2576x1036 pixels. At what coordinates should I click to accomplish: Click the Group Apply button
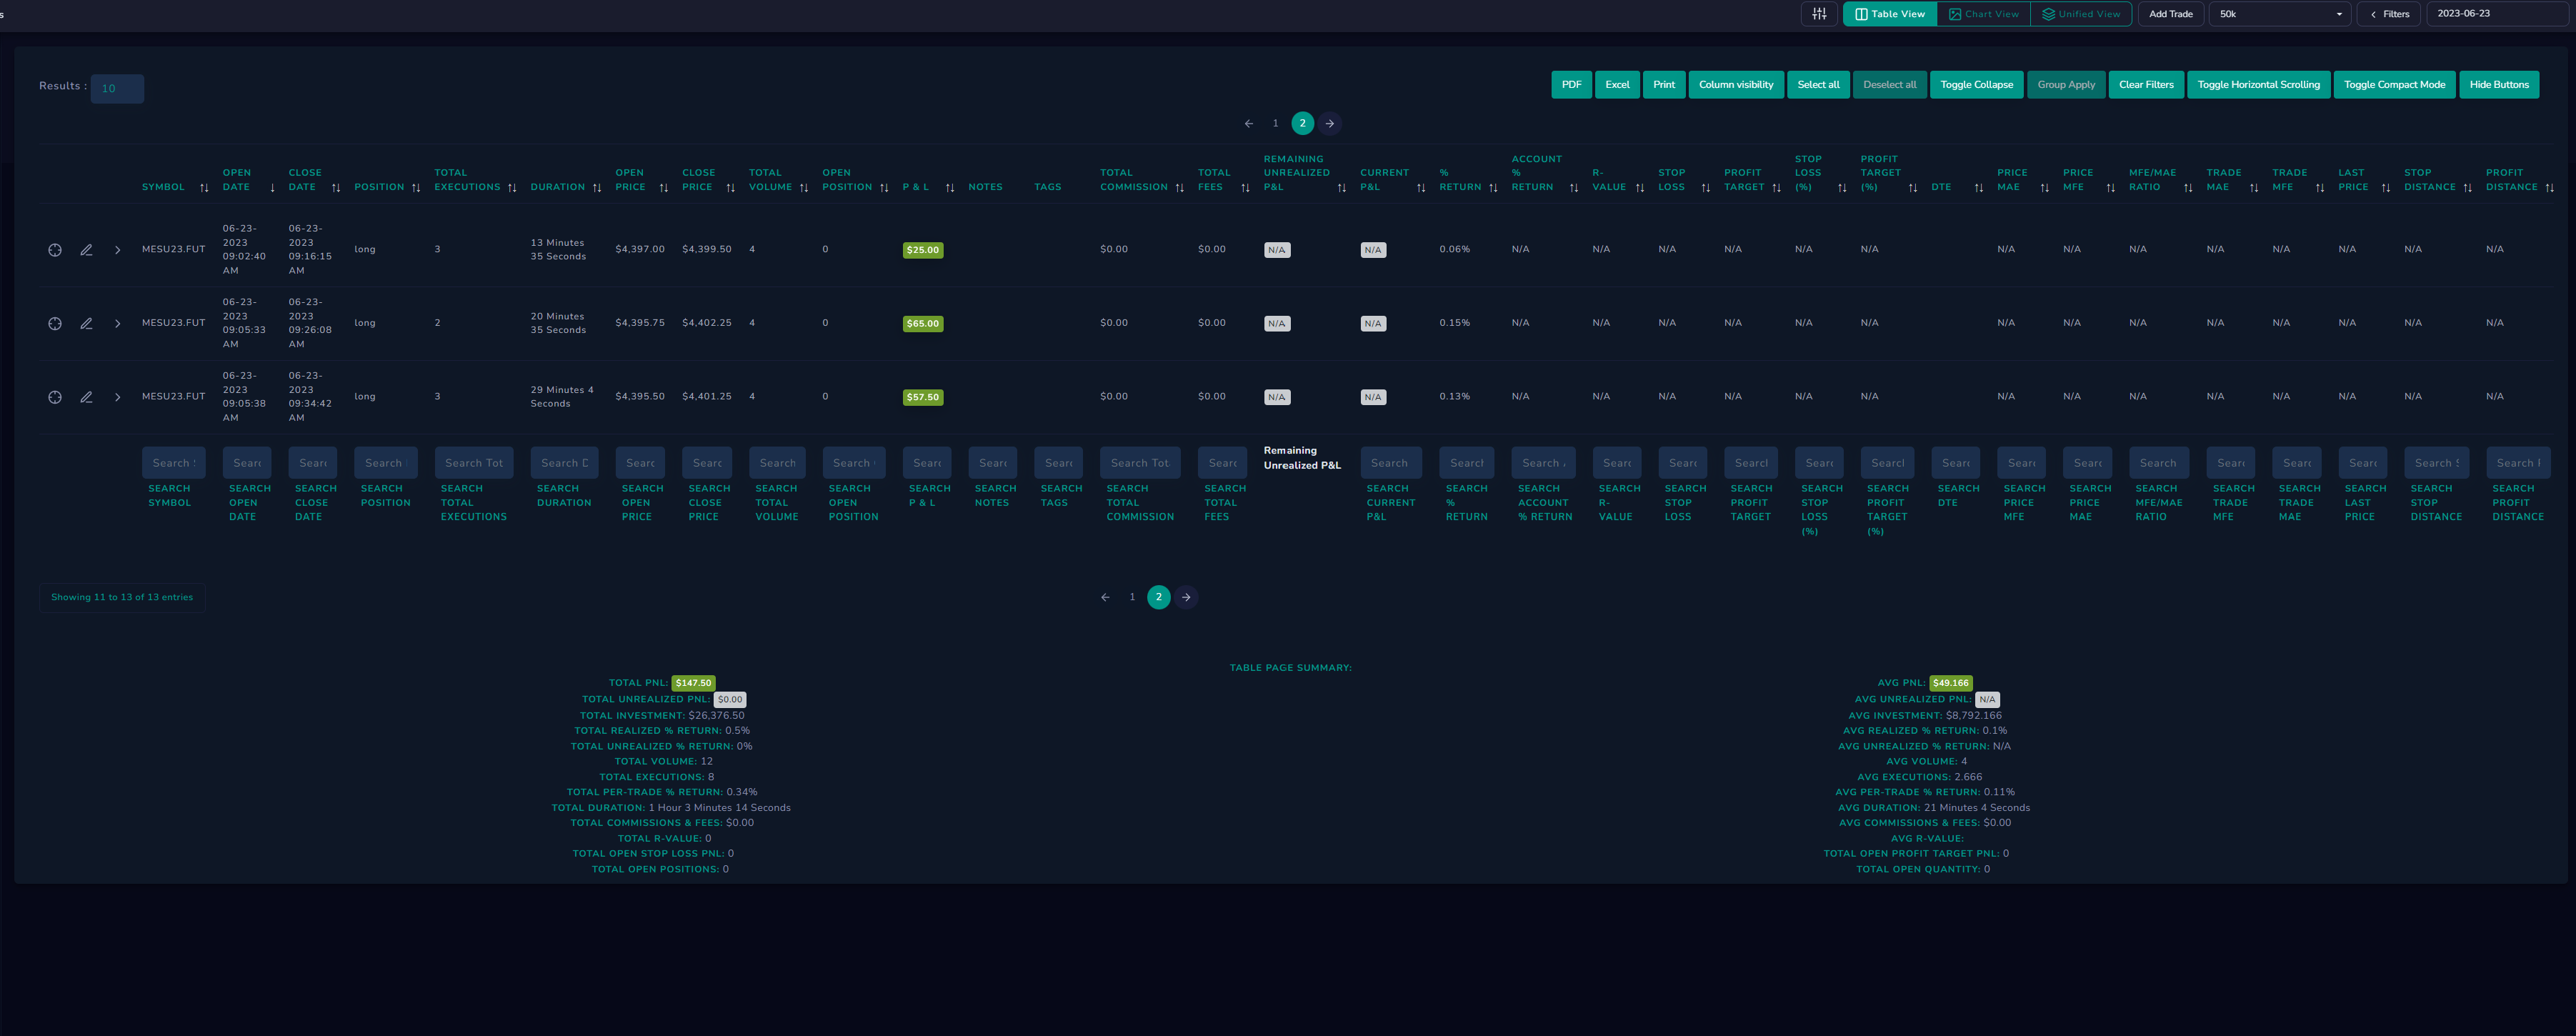2067,85
